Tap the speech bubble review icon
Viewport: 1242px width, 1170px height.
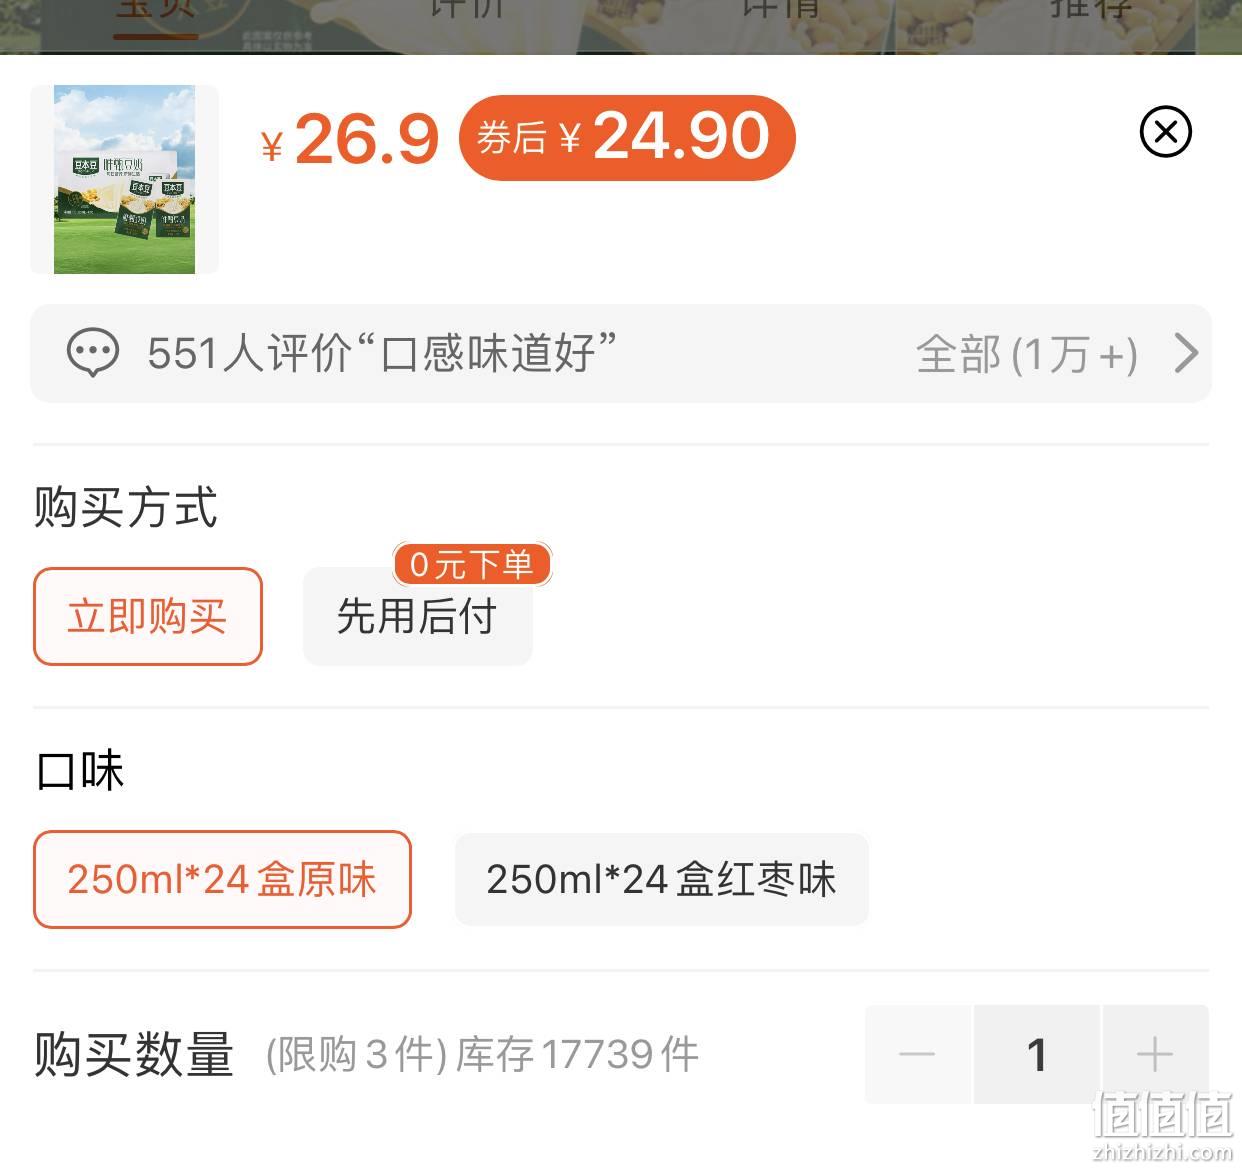pyautogui.click(x=93, y=353)
